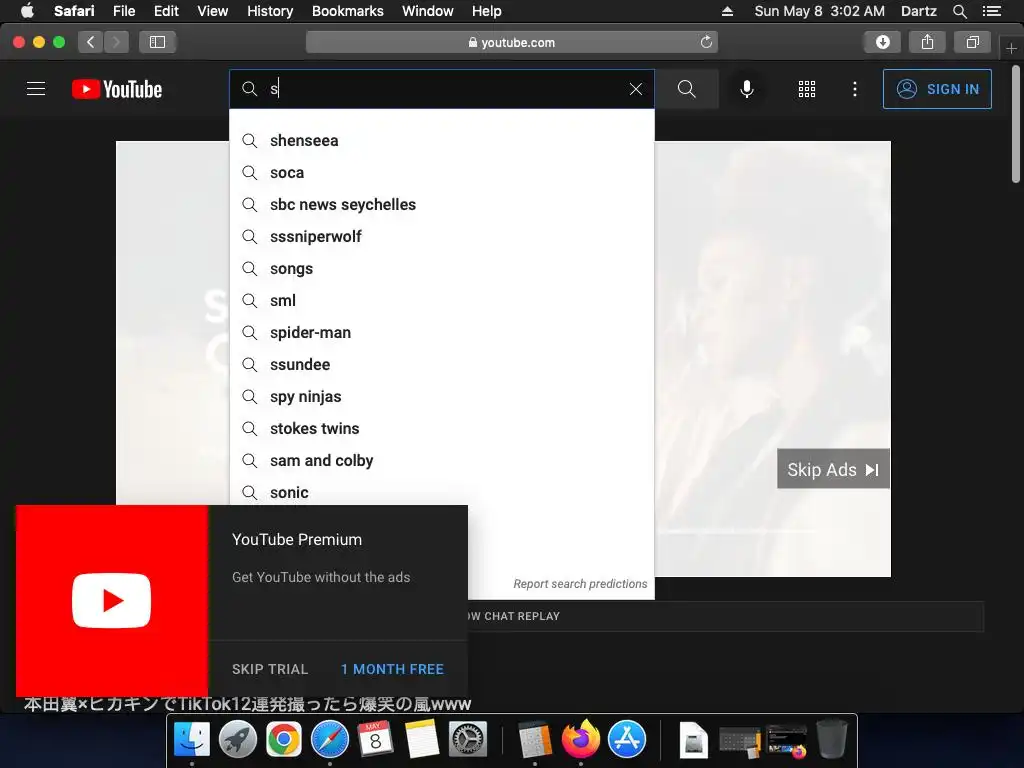Open Calendar in the Dock
This screenshot has height=768, width=1024.
click(376, 739)
